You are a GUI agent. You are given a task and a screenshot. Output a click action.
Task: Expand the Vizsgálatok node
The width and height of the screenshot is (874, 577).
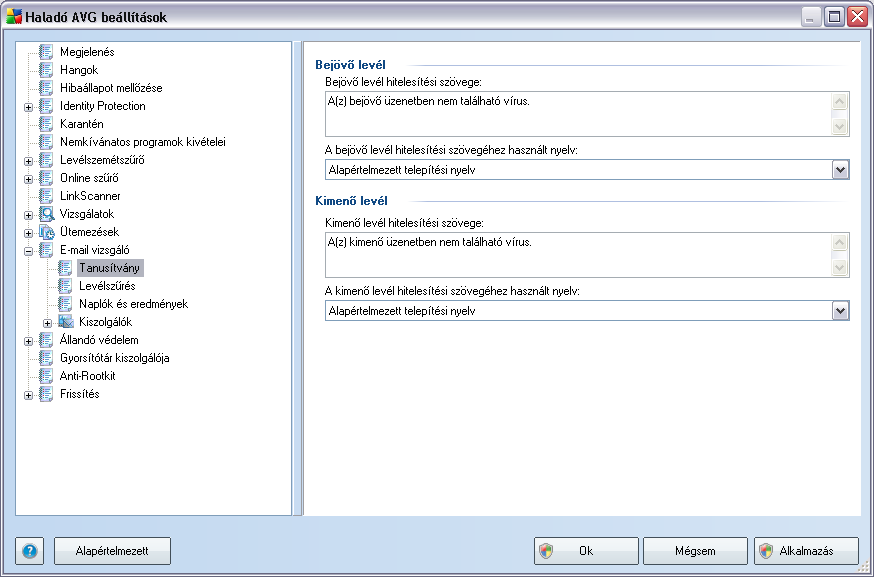pos(28,215)
